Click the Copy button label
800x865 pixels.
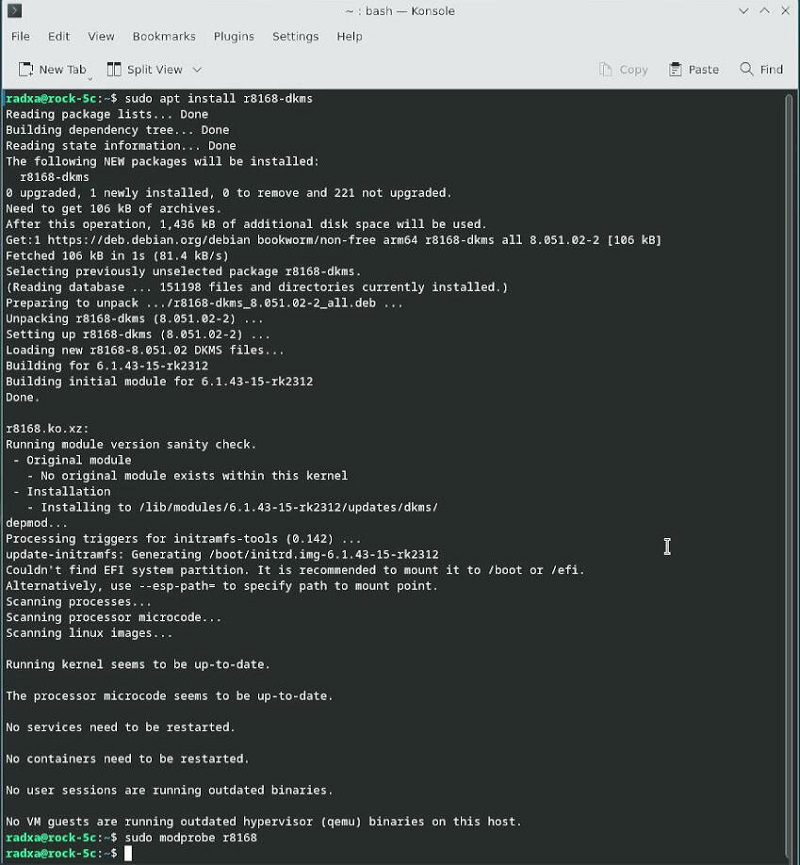[633, 70]
